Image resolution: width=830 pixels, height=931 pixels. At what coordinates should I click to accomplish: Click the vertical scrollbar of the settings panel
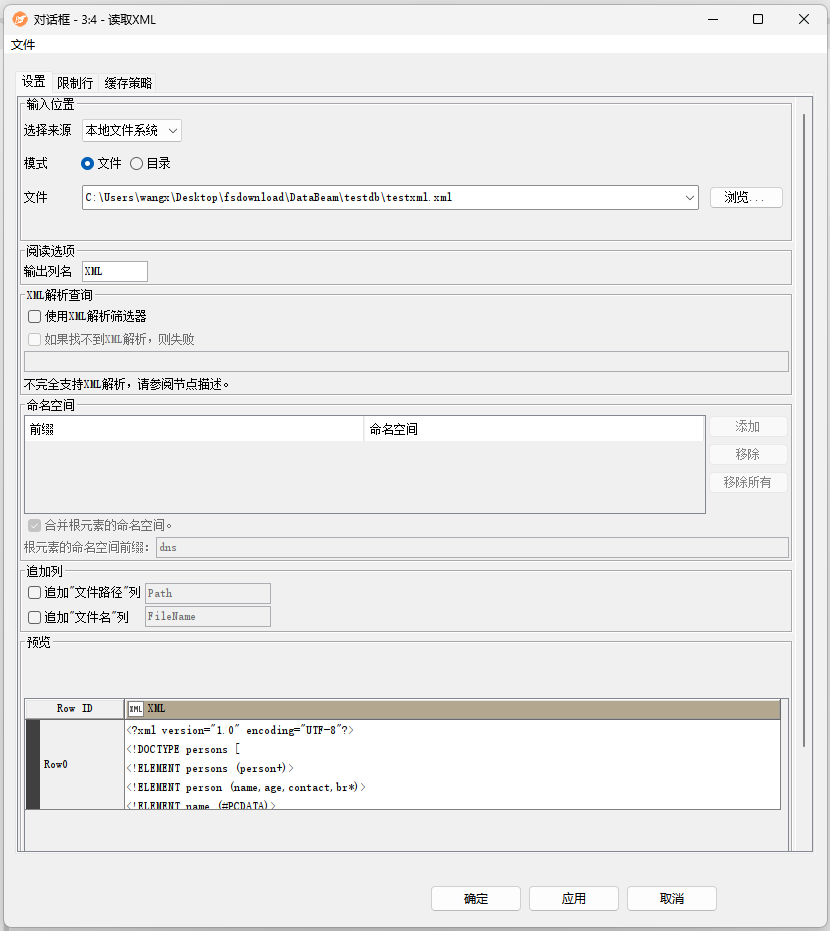803,400
